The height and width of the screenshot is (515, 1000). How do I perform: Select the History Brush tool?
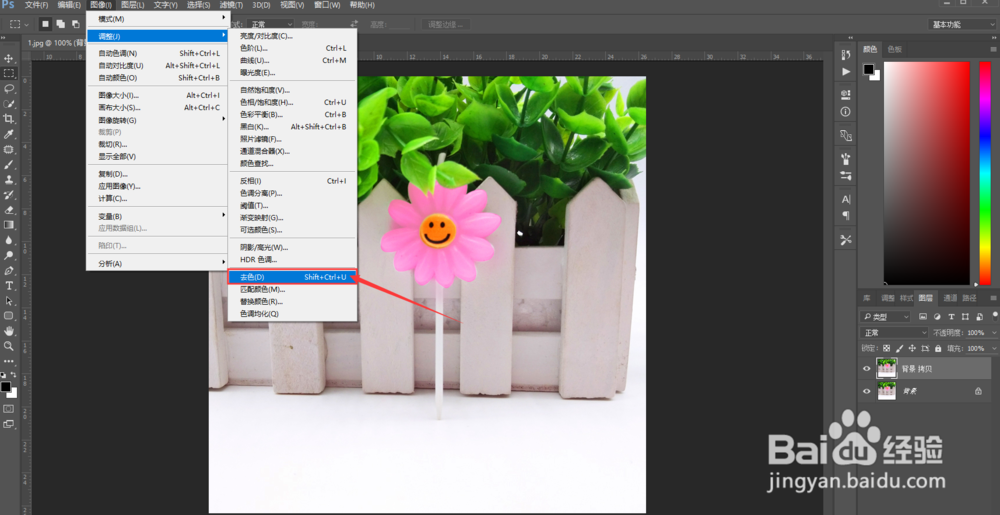point(9,195)
